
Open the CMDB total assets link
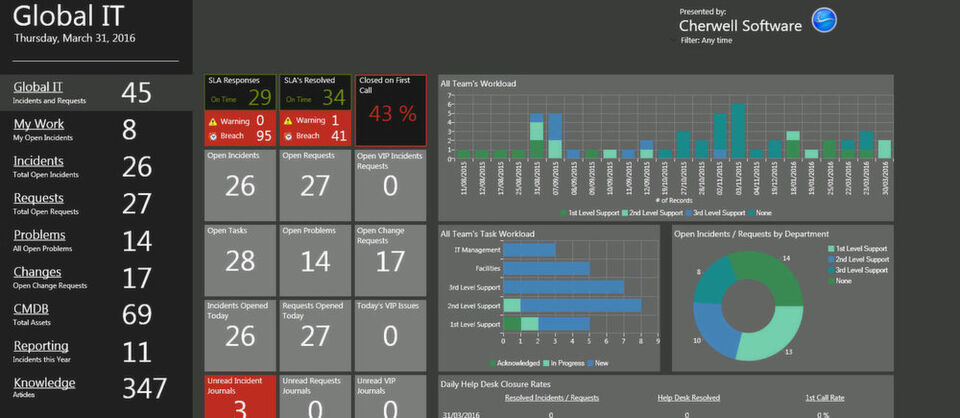tap(31, 309)
